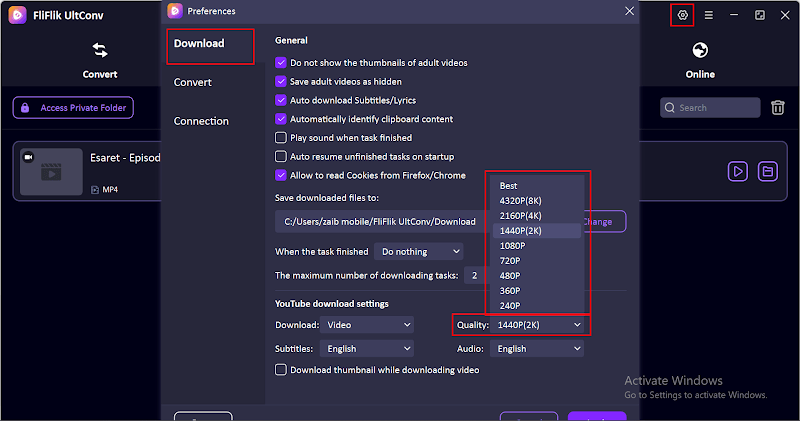Open settings gear icon in title bar
The width and height of the screenshot is (800, 421).
click(682, 15)
